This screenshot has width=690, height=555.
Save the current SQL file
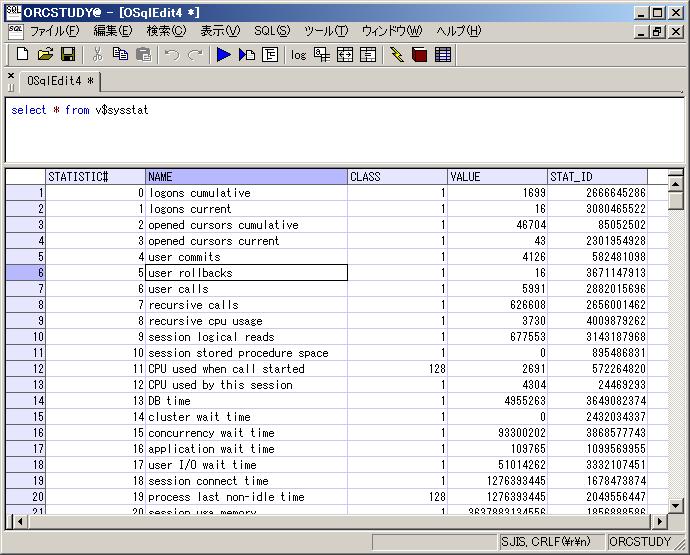[x=68, y=54]
